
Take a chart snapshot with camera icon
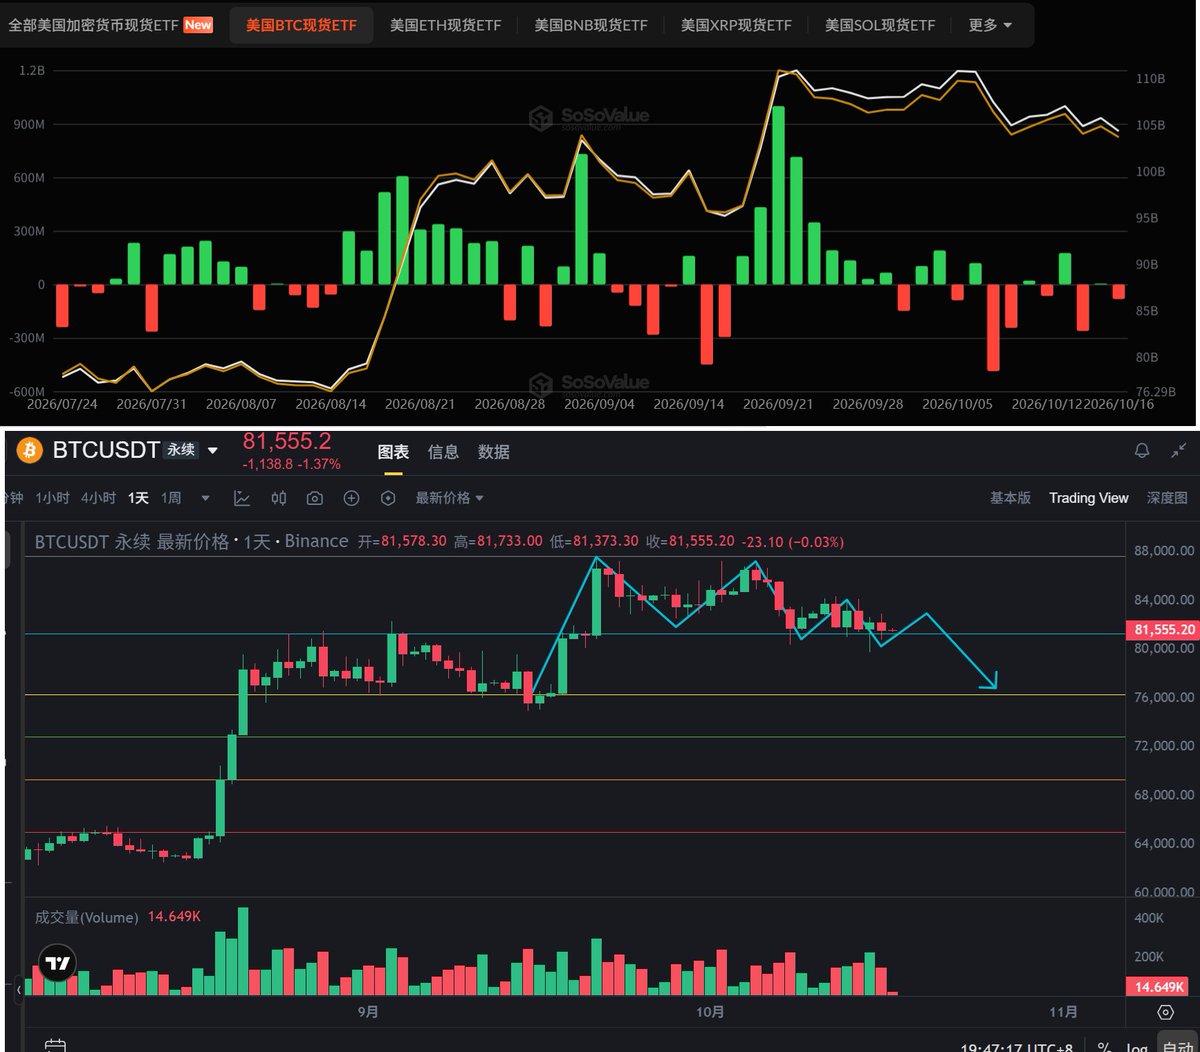[315, 498]
